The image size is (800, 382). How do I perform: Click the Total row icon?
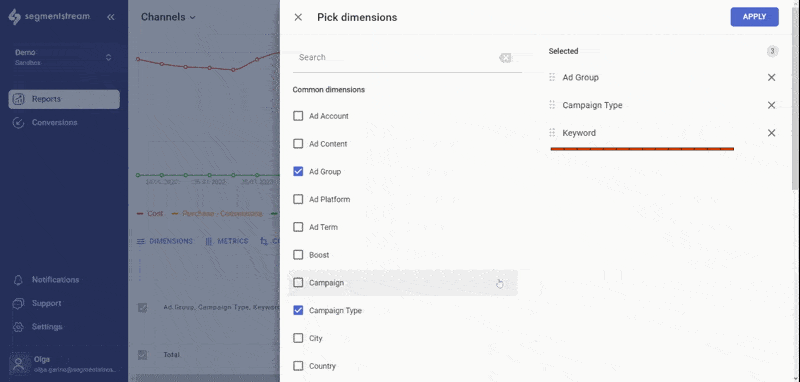click(x=142, y=354)
